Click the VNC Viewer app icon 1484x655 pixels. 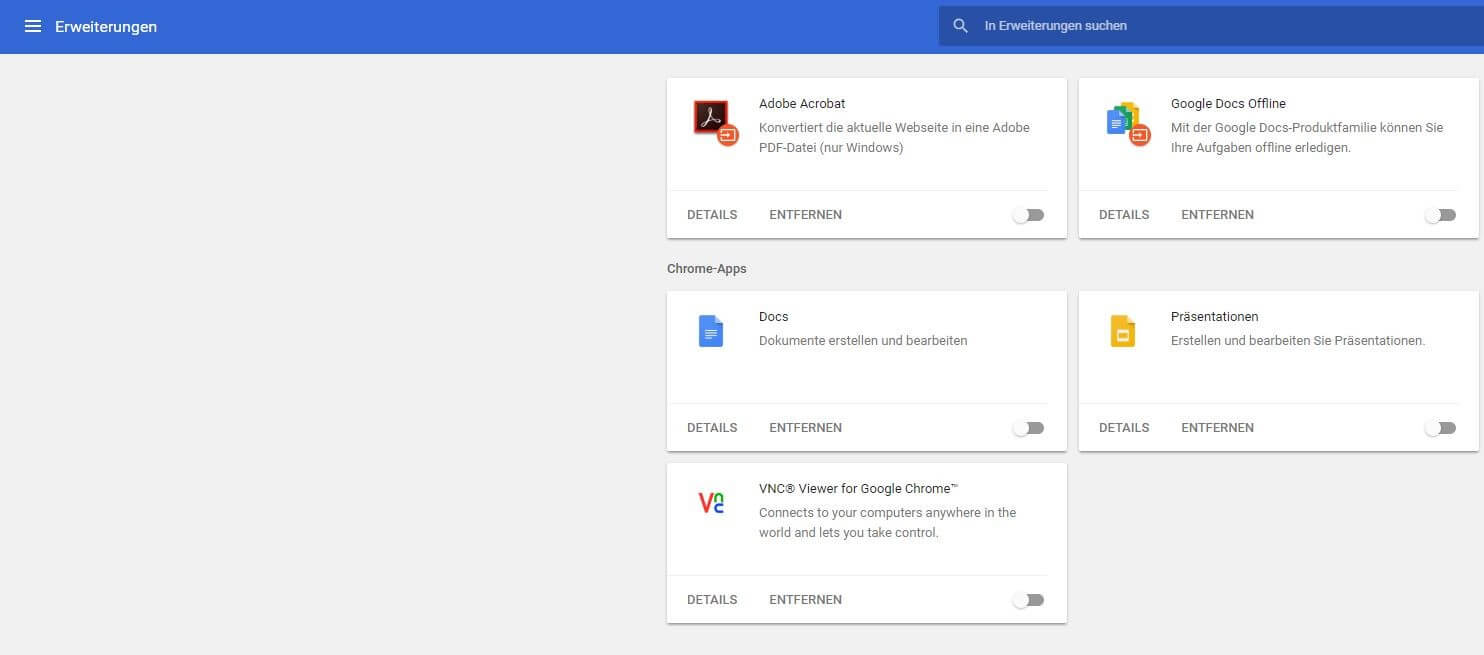coord(711,503)
